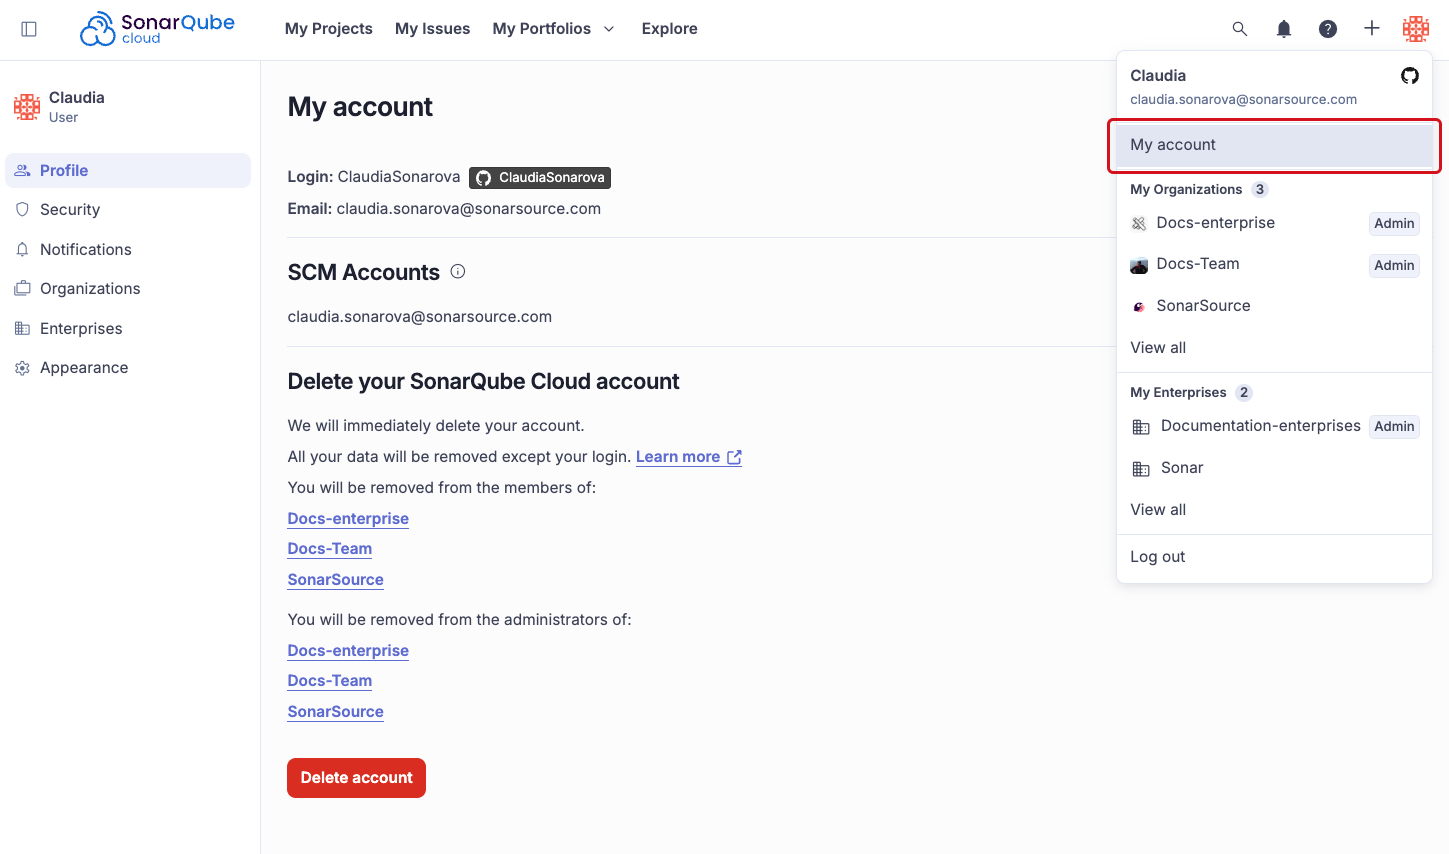Click View all under My Enterprises
The width and height of the screenshot is (1449, 854).
[x=1158, y=510]
